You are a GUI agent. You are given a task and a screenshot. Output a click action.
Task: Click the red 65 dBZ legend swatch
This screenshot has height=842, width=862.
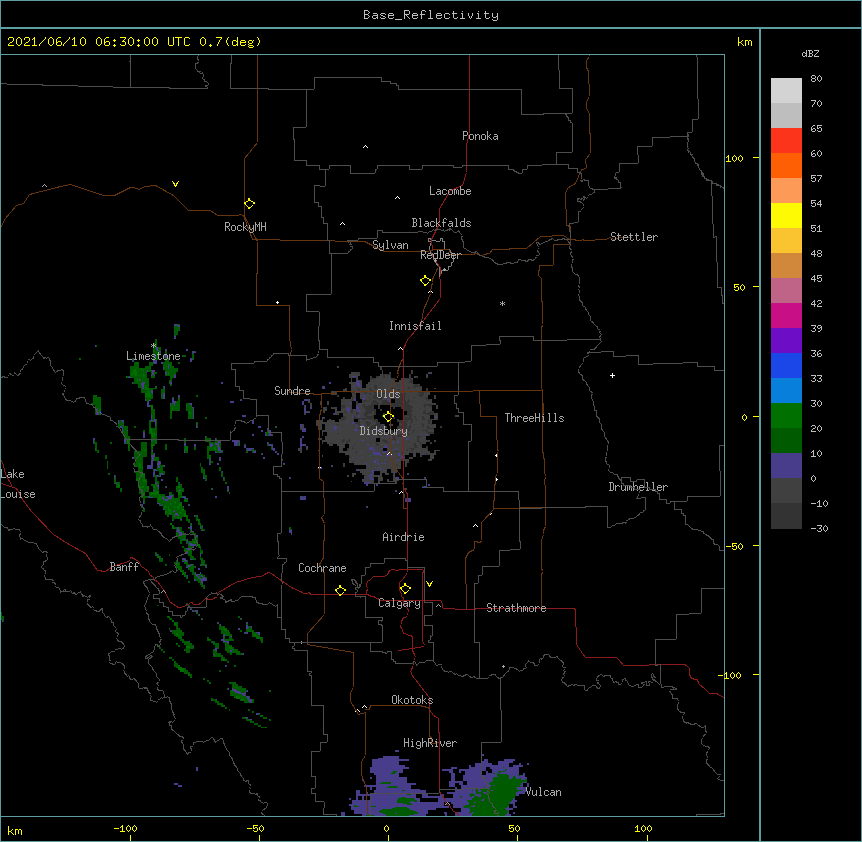(x=786, y=140)
